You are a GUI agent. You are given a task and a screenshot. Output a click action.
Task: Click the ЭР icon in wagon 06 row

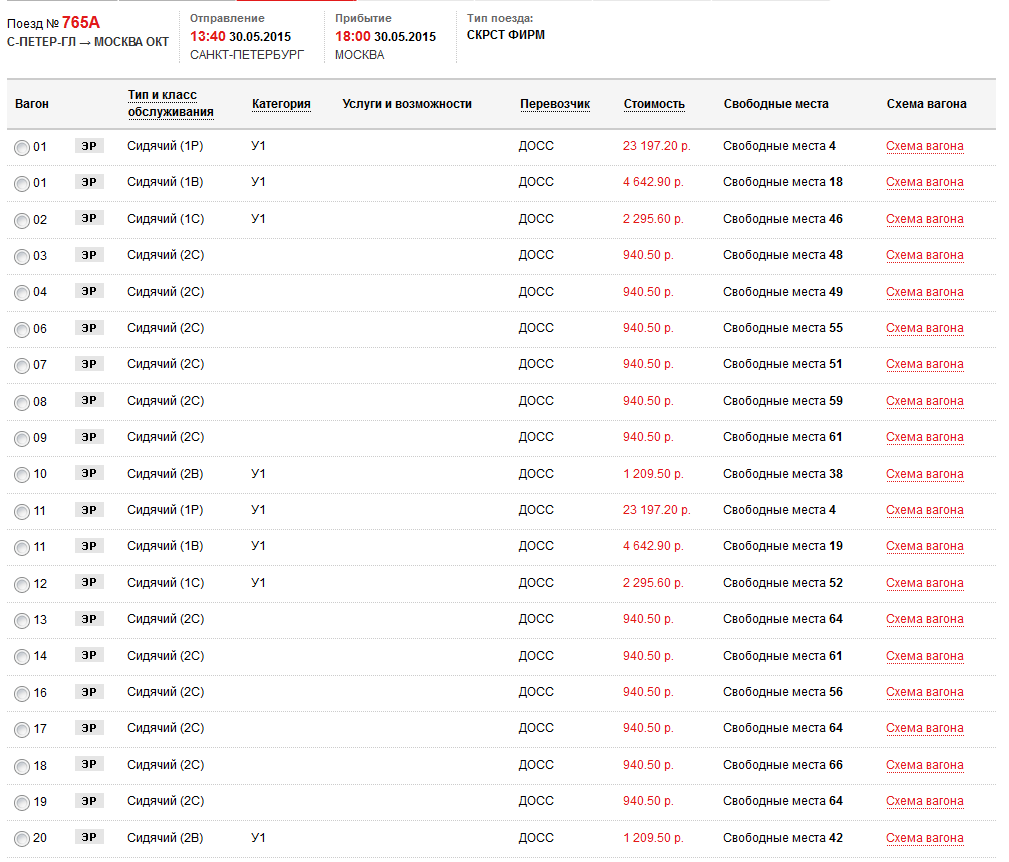(x=89, y=327)
